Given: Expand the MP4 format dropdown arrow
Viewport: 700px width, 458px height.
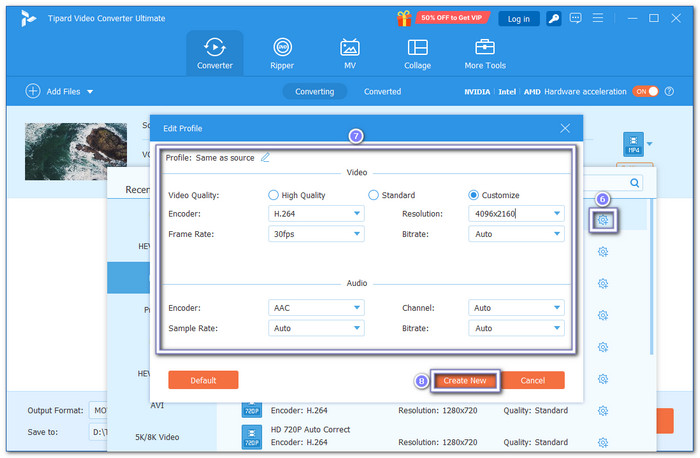Looking at the screenshot, I should 650,144.
